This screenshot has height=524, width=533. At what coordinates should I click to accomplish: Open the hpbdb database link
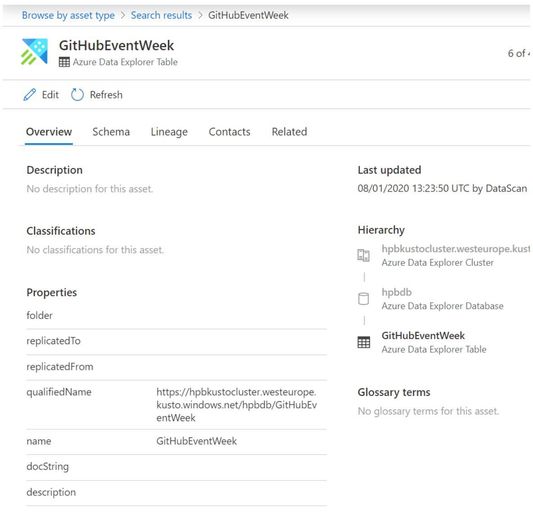(396, 292)
